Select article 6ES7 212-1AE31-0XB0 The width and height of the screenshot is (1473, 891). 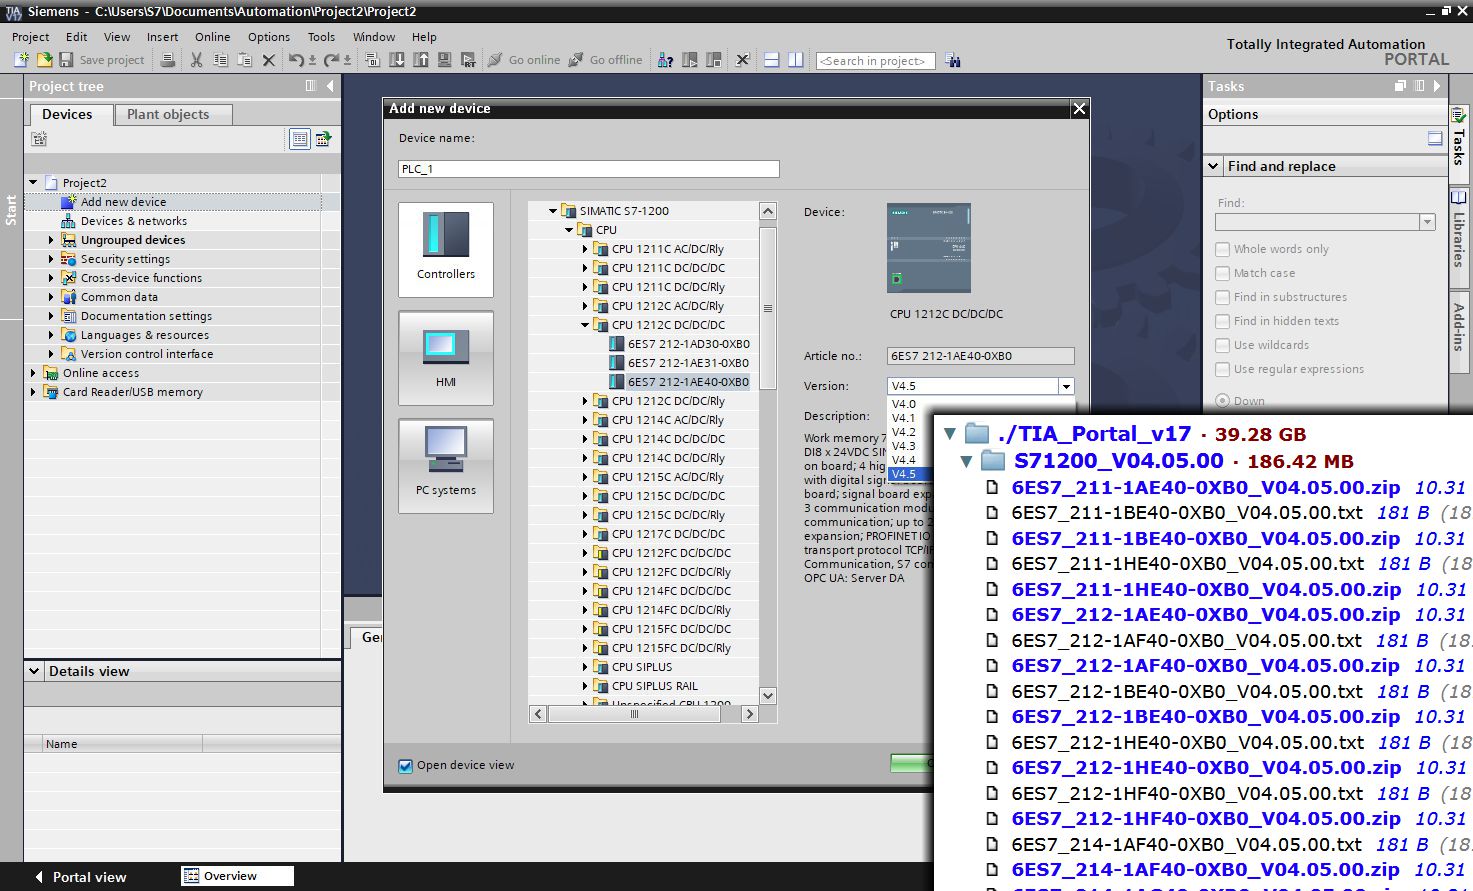point(679,363)
